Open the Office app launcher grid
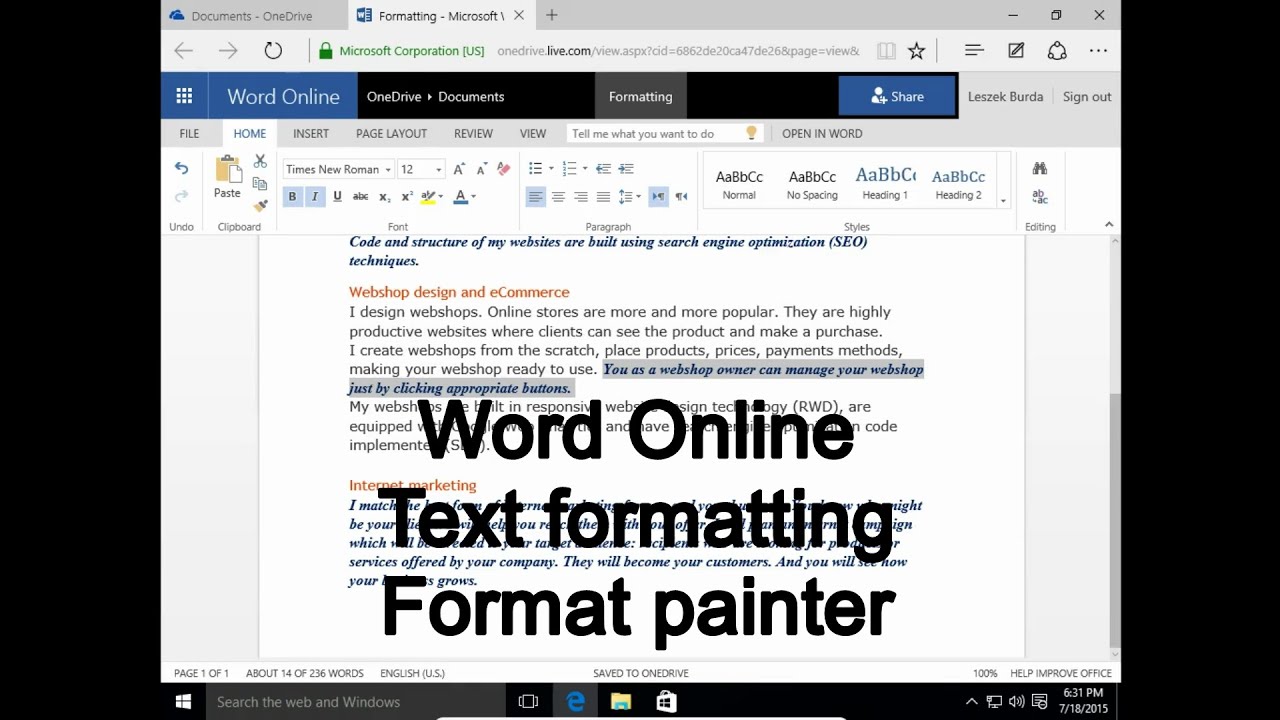 click(x=184, y=96)
